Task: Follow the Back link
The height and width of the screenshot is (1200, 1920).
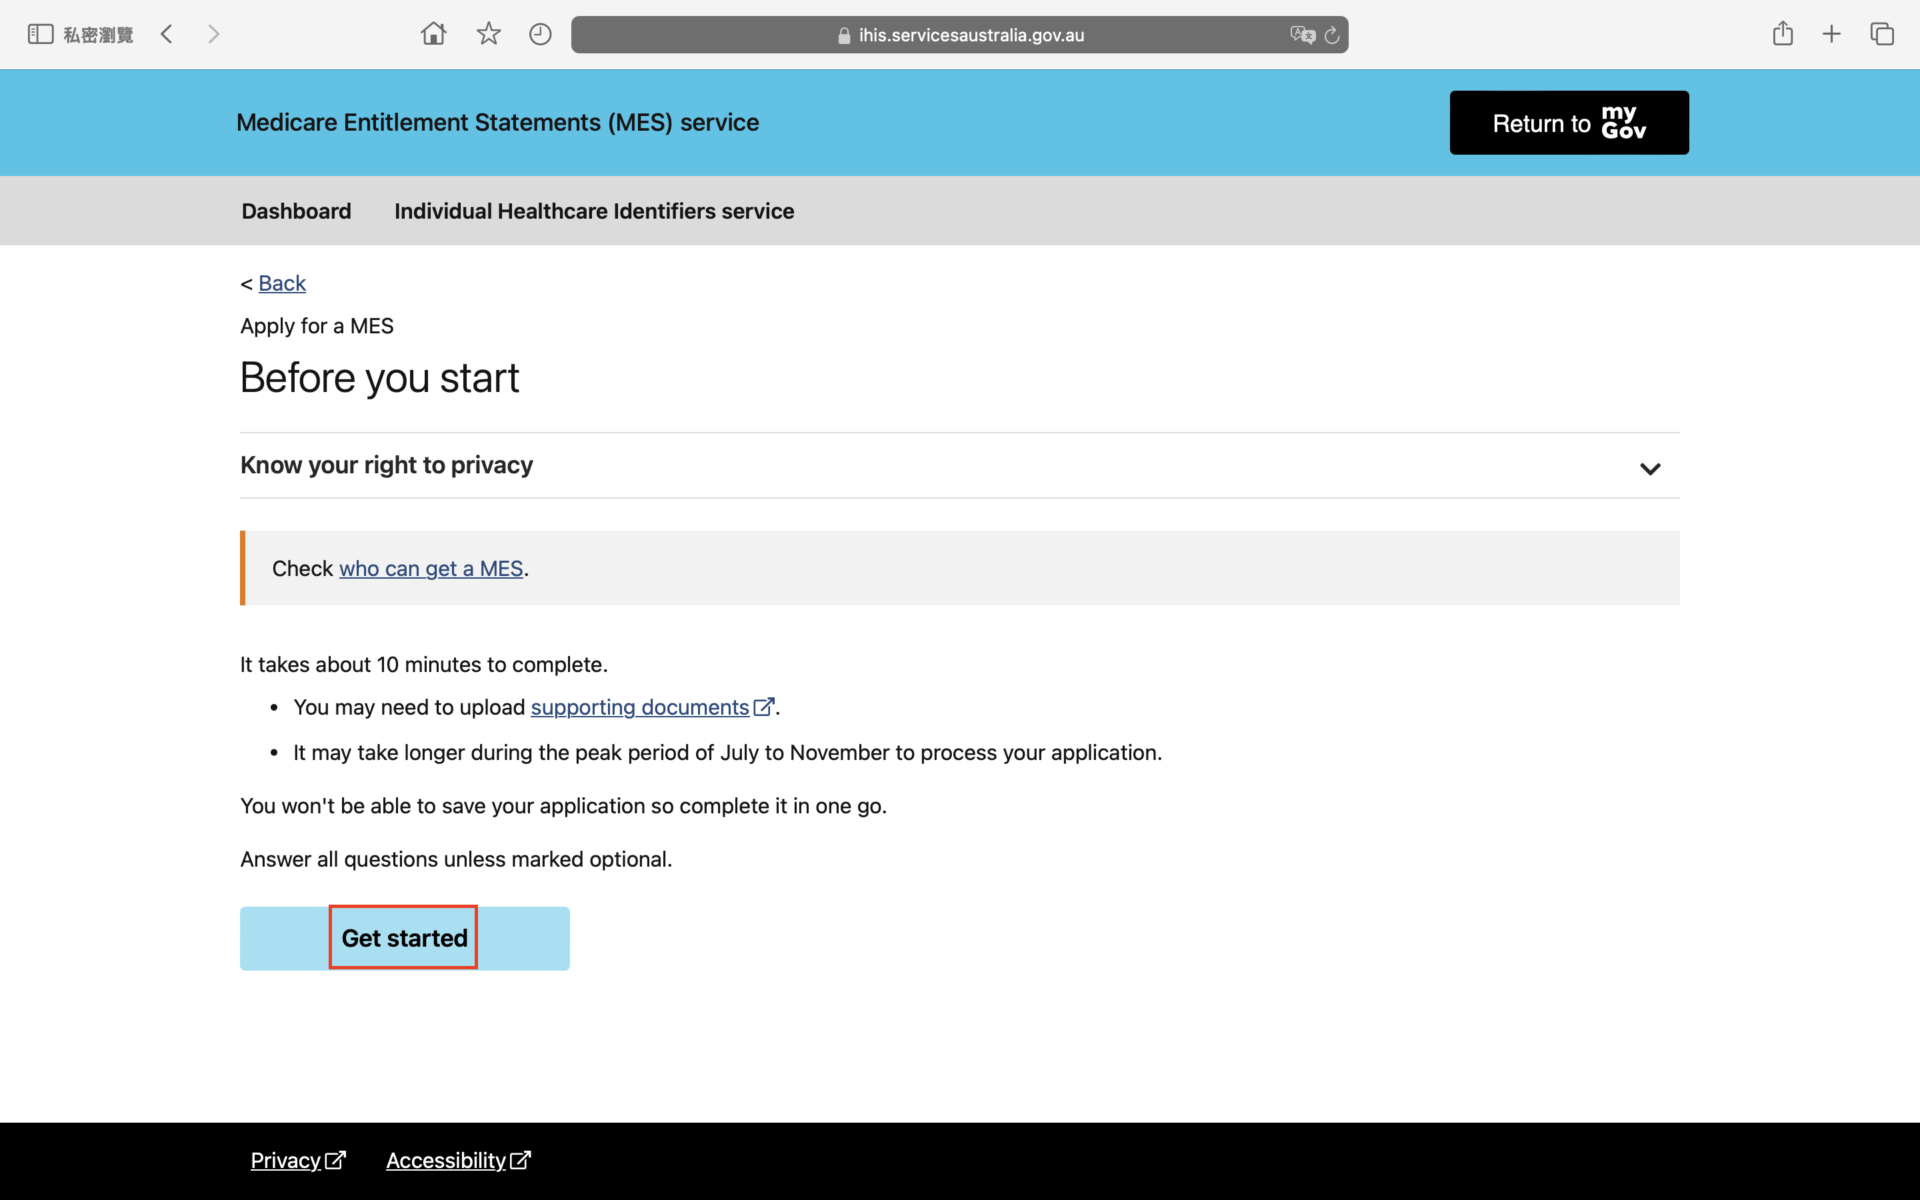Action: [x=282, y=284]
